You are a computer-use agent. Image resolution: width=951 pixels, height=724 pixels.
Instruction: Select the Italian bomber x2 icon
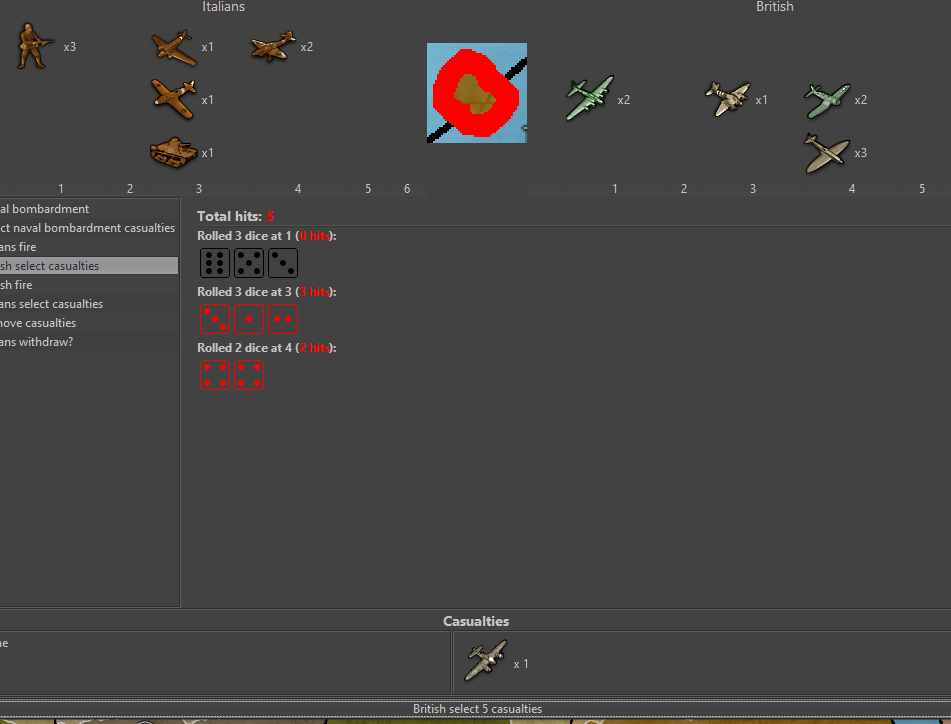point(271,45)
